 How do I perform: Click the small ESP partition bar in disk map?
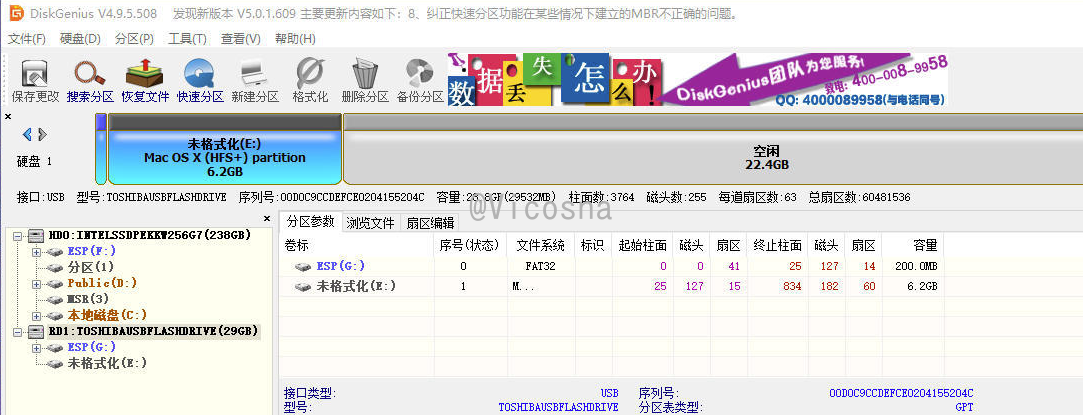click(x=101, y=149)
